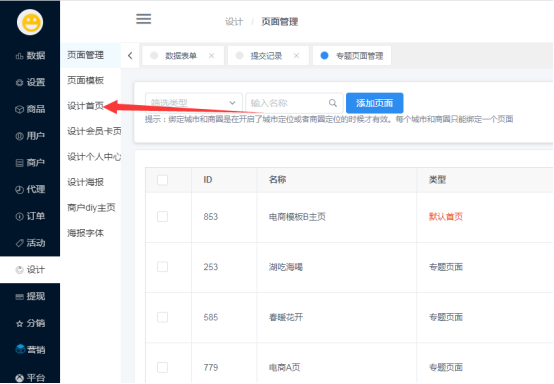
Task: Click the ID cell 853
Action: pyautogui.click(x=211, y=217)
